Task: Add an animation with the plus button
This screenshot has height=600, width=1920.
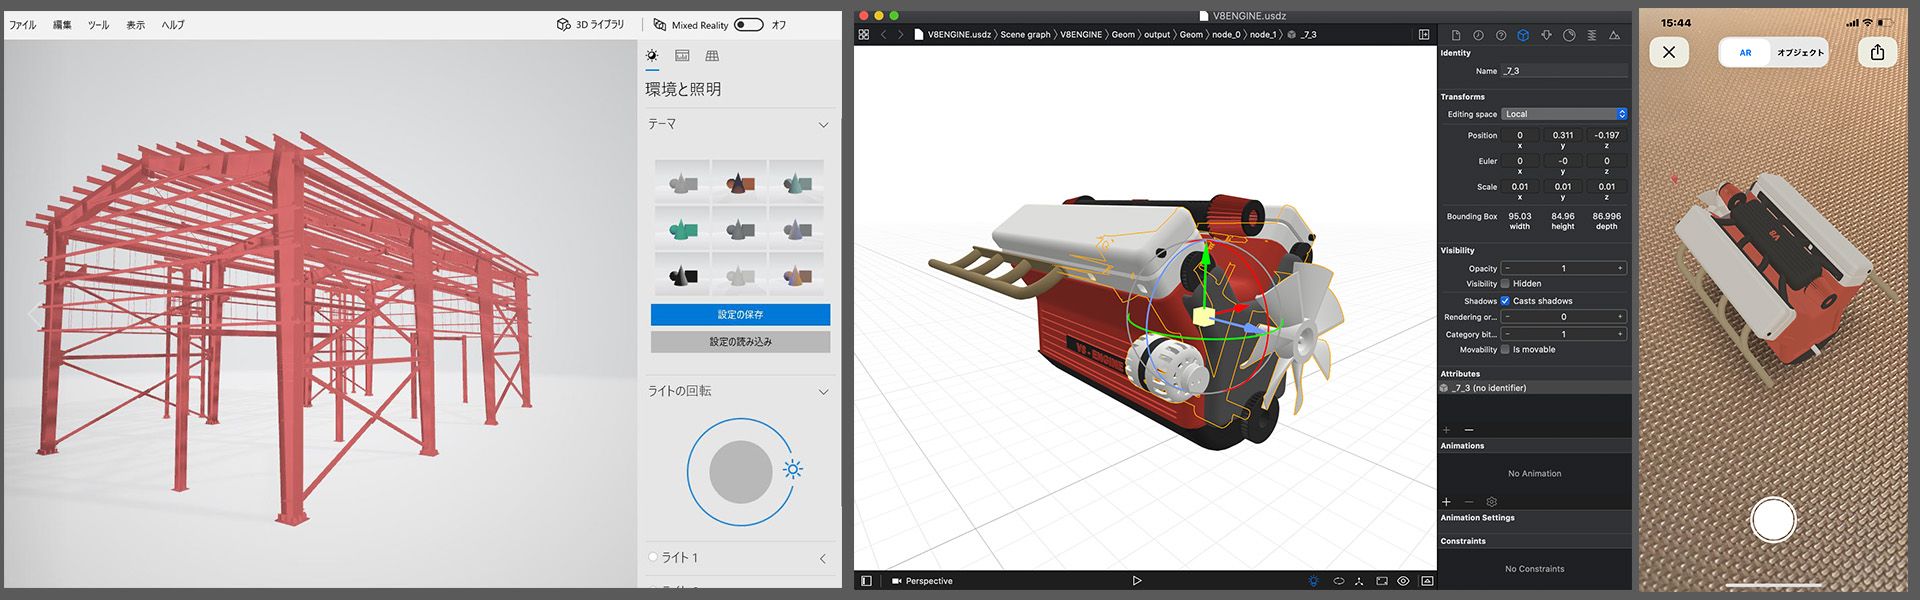Action: coord(1446,502)
